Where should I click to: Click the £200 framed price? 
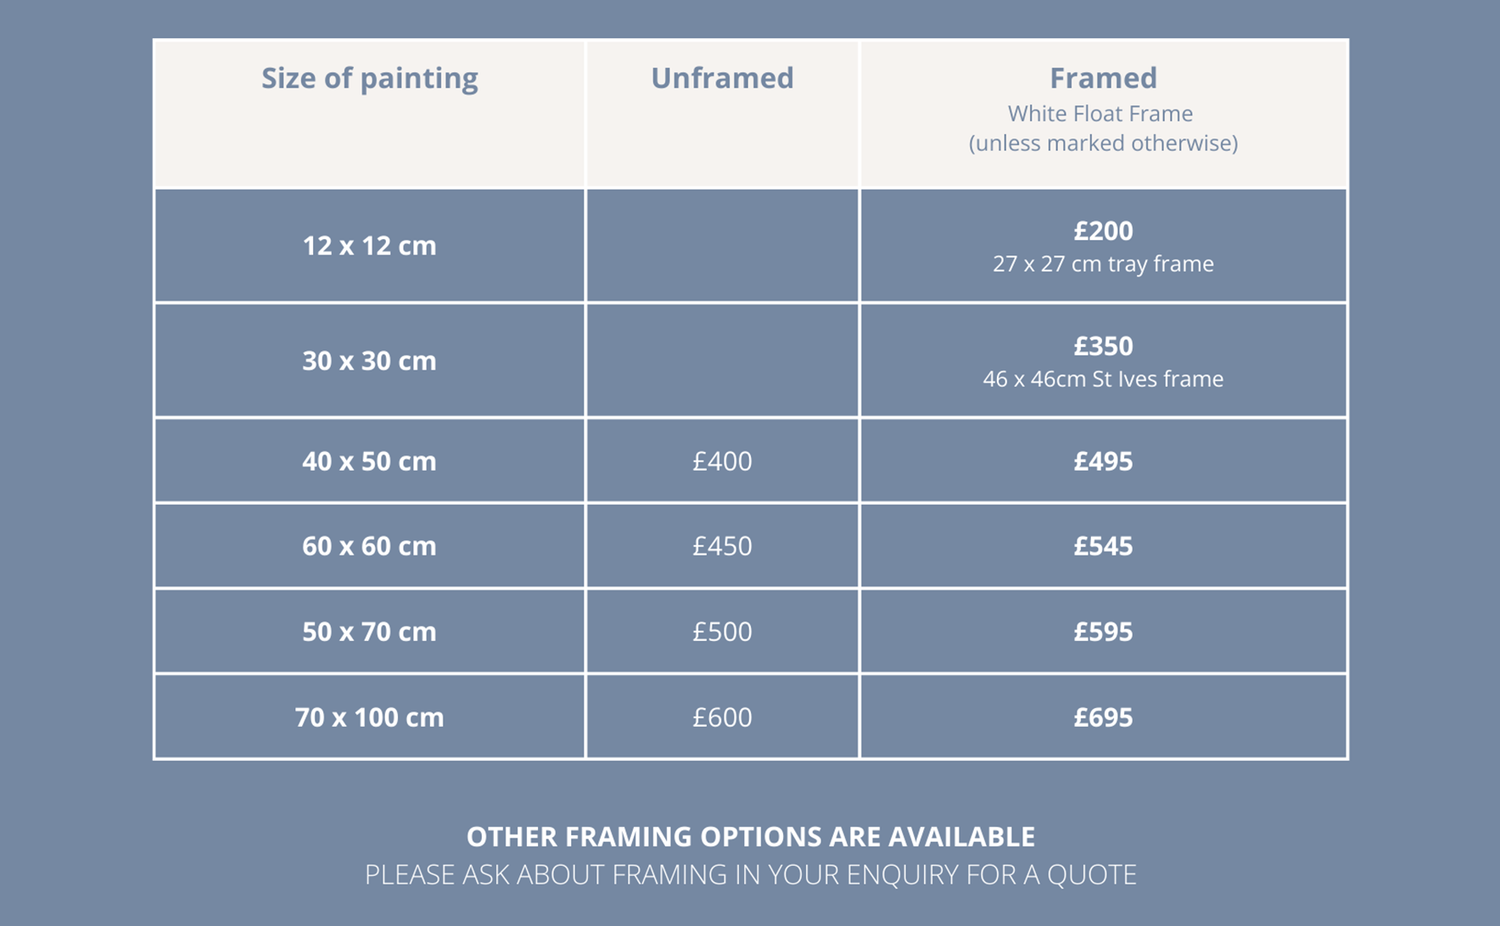click(x=1103, y=231)
